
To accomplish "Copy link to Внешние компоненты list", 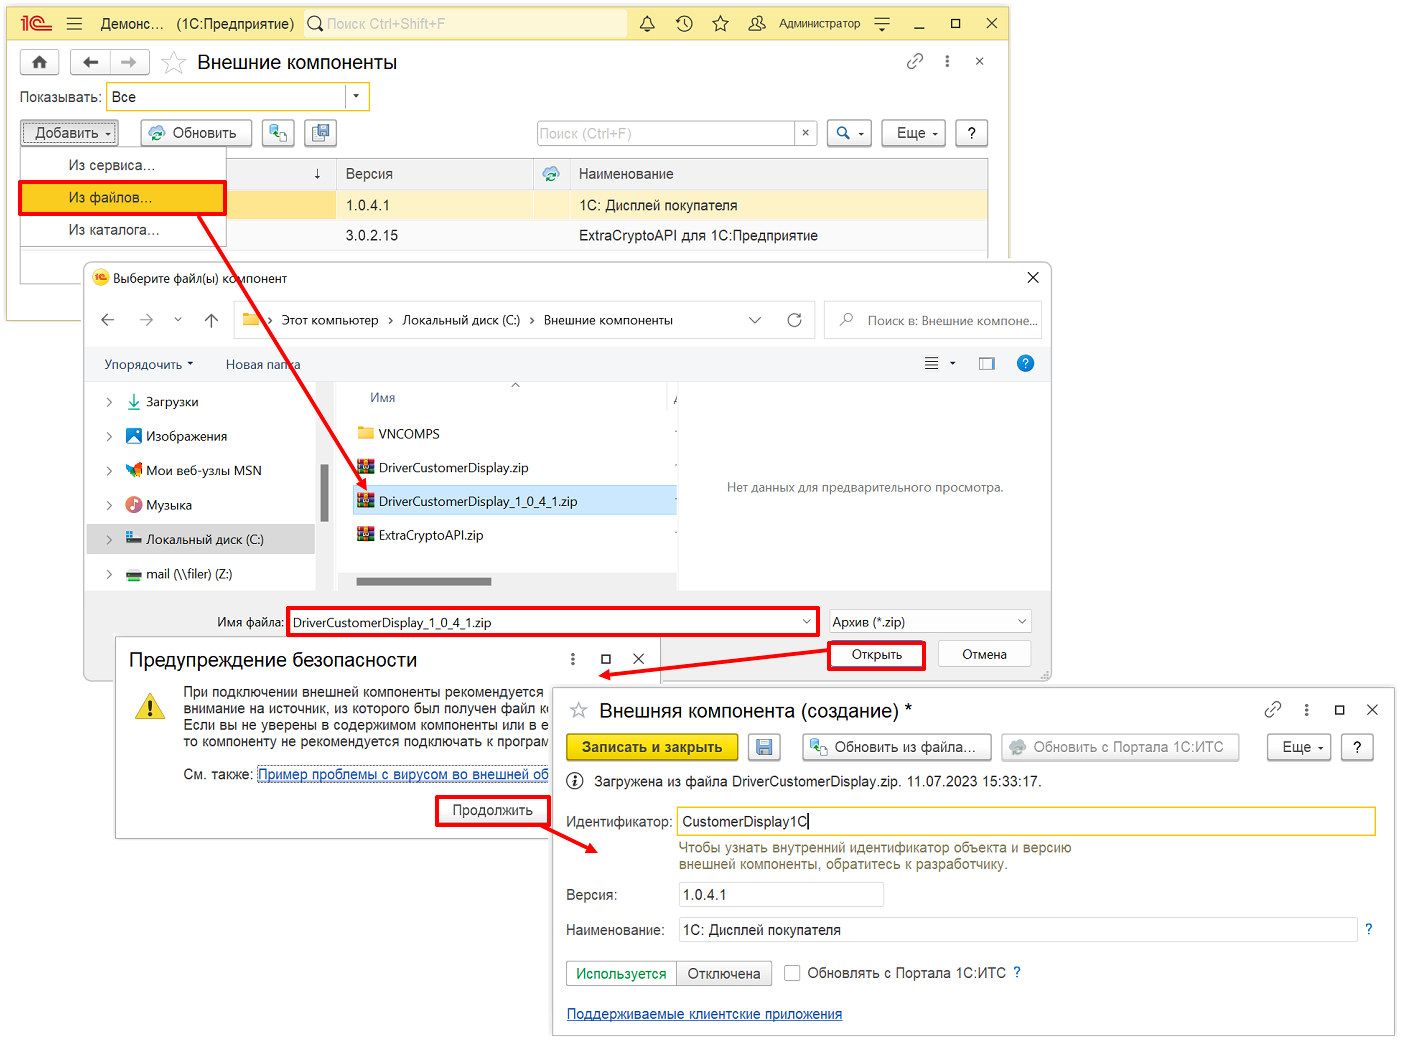I will pyautogui.click(x=915, y=61).
